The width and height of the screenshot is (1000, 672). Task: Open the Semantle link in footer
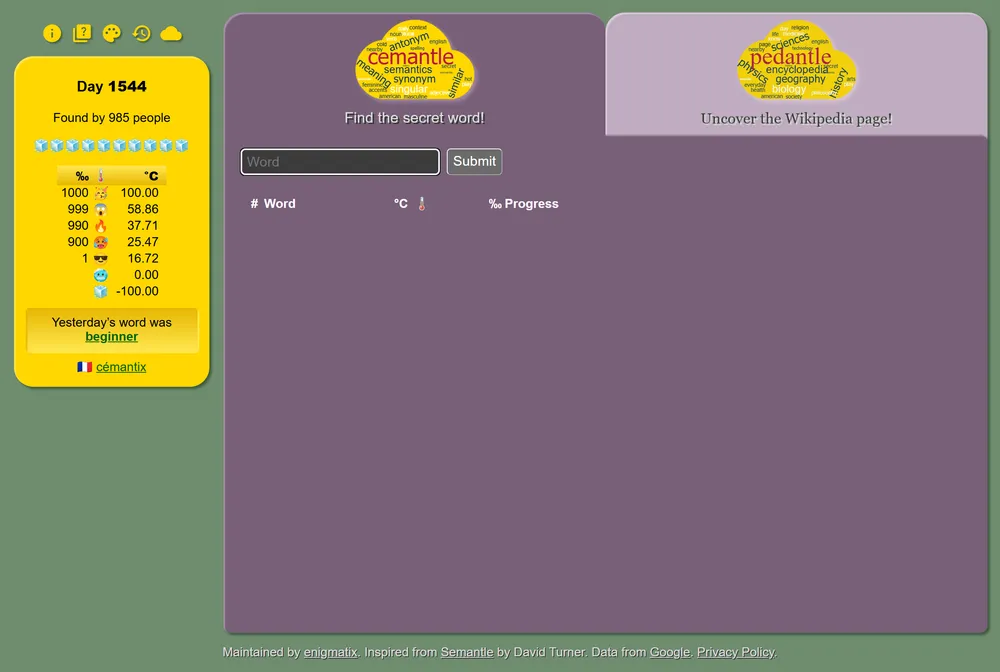(x=467, y=652)
